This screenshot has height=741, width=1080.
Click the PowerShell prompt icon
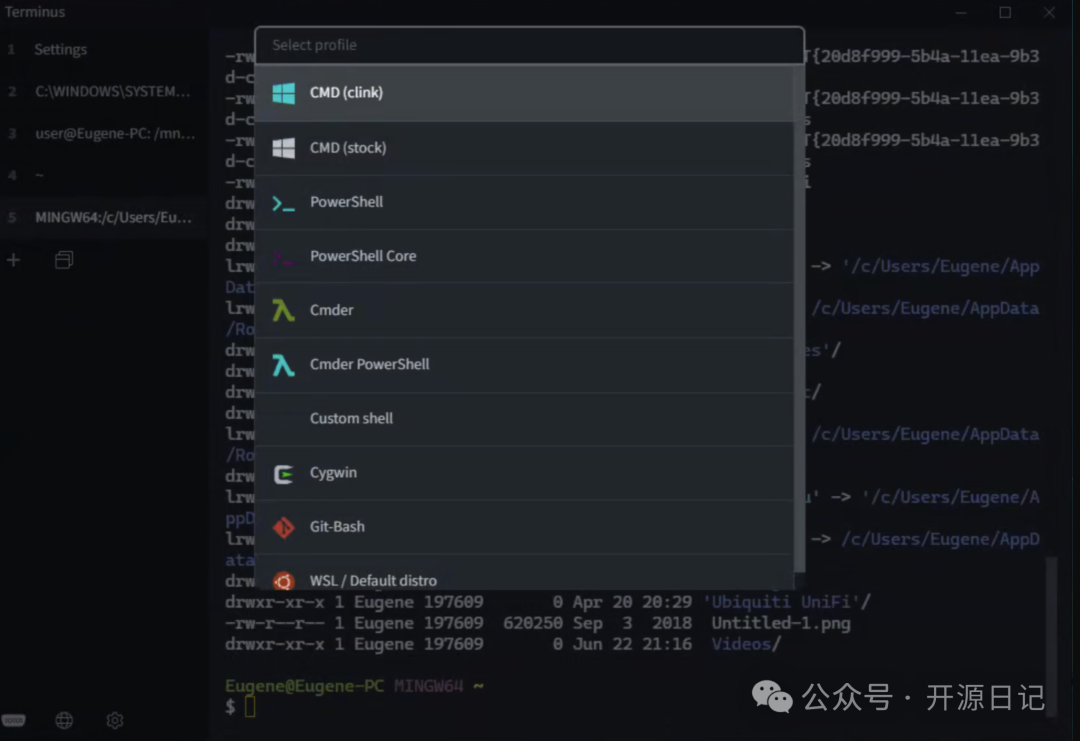(x=283, y=202)
